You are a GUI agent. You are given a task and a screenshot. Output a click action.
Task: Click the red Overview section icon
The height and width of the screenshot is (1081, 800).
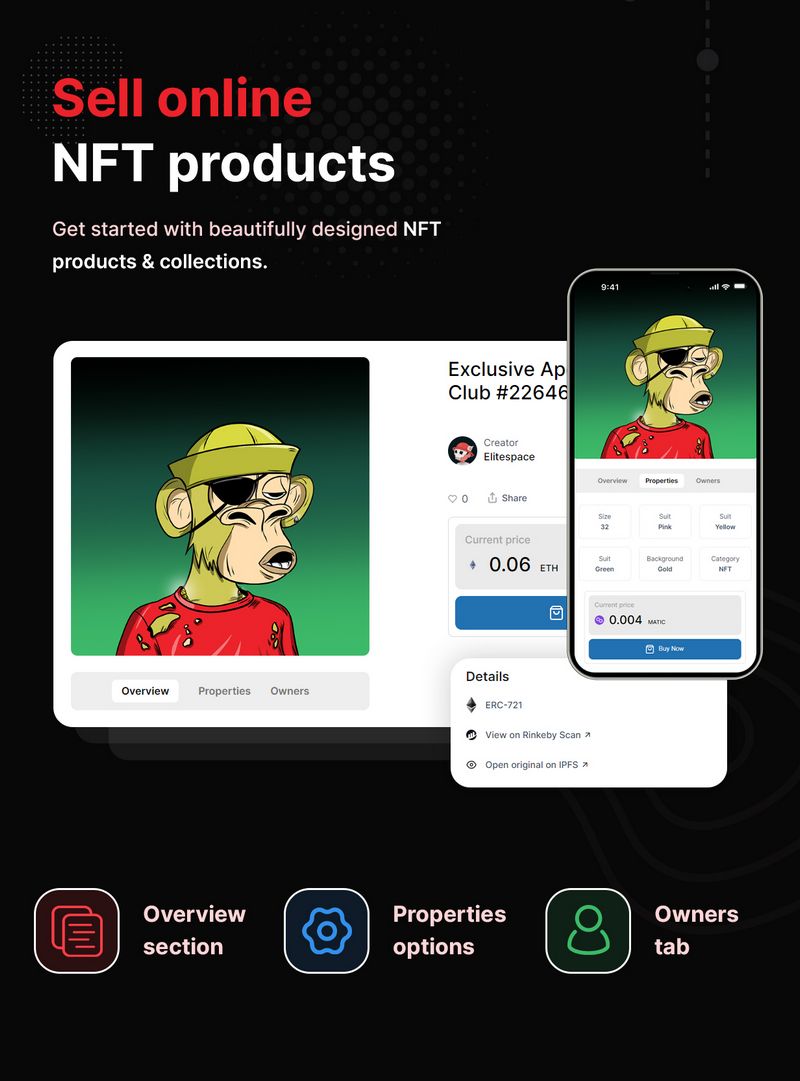[77, 931]
